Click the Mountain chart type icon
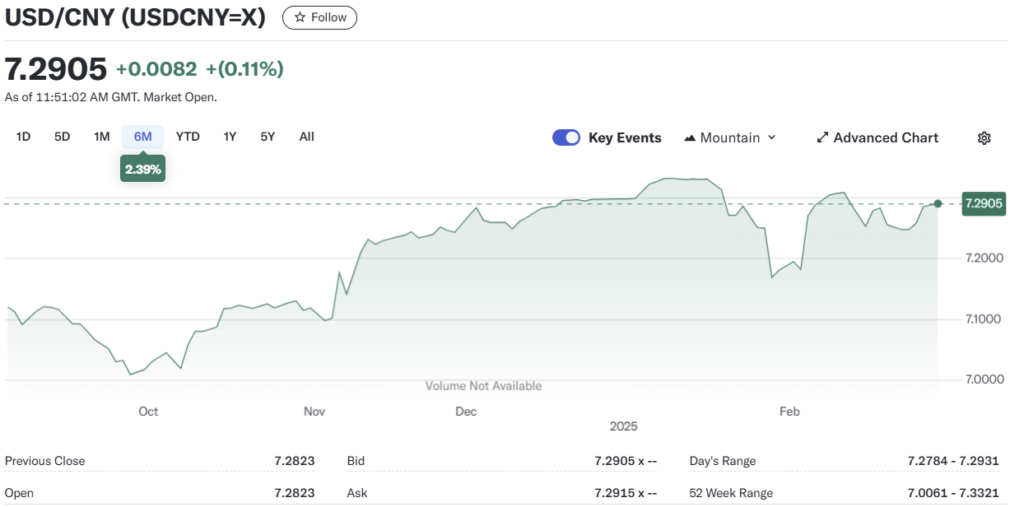 [x=690, y=138]
